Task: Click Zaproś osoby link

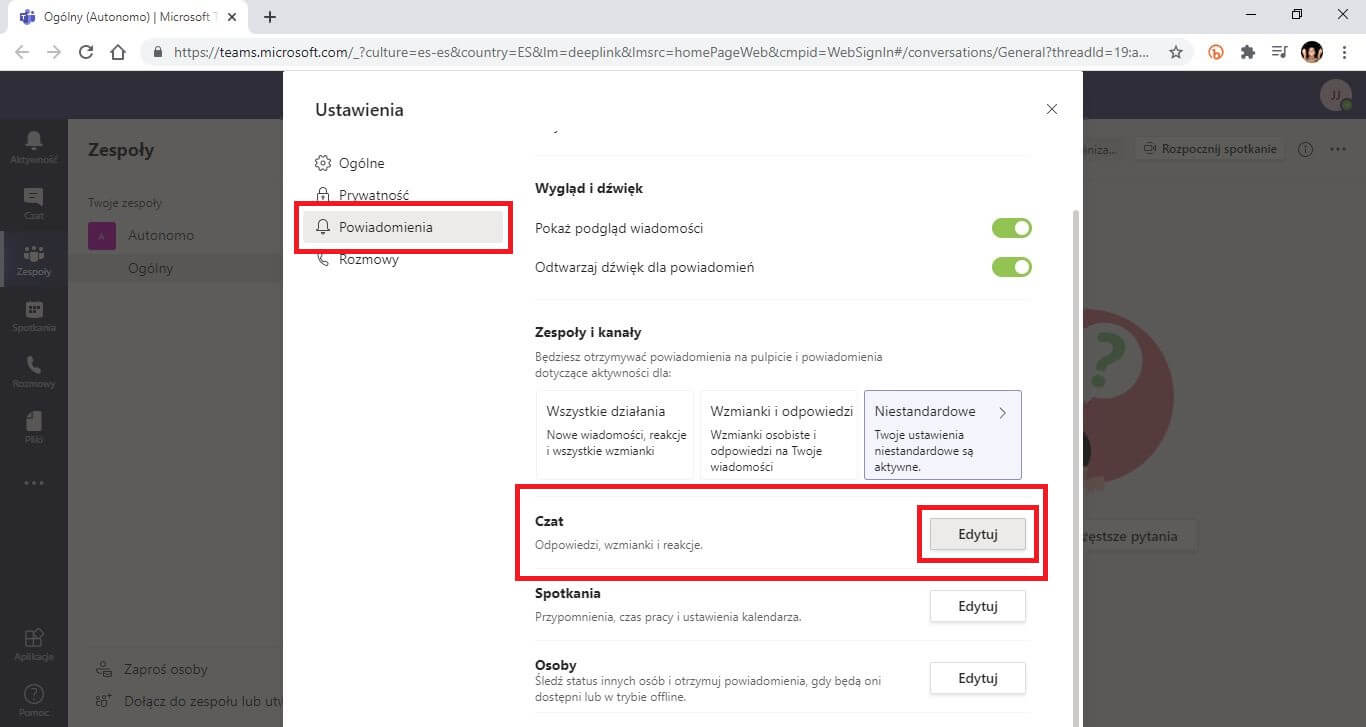Action: tap(152, 669)
